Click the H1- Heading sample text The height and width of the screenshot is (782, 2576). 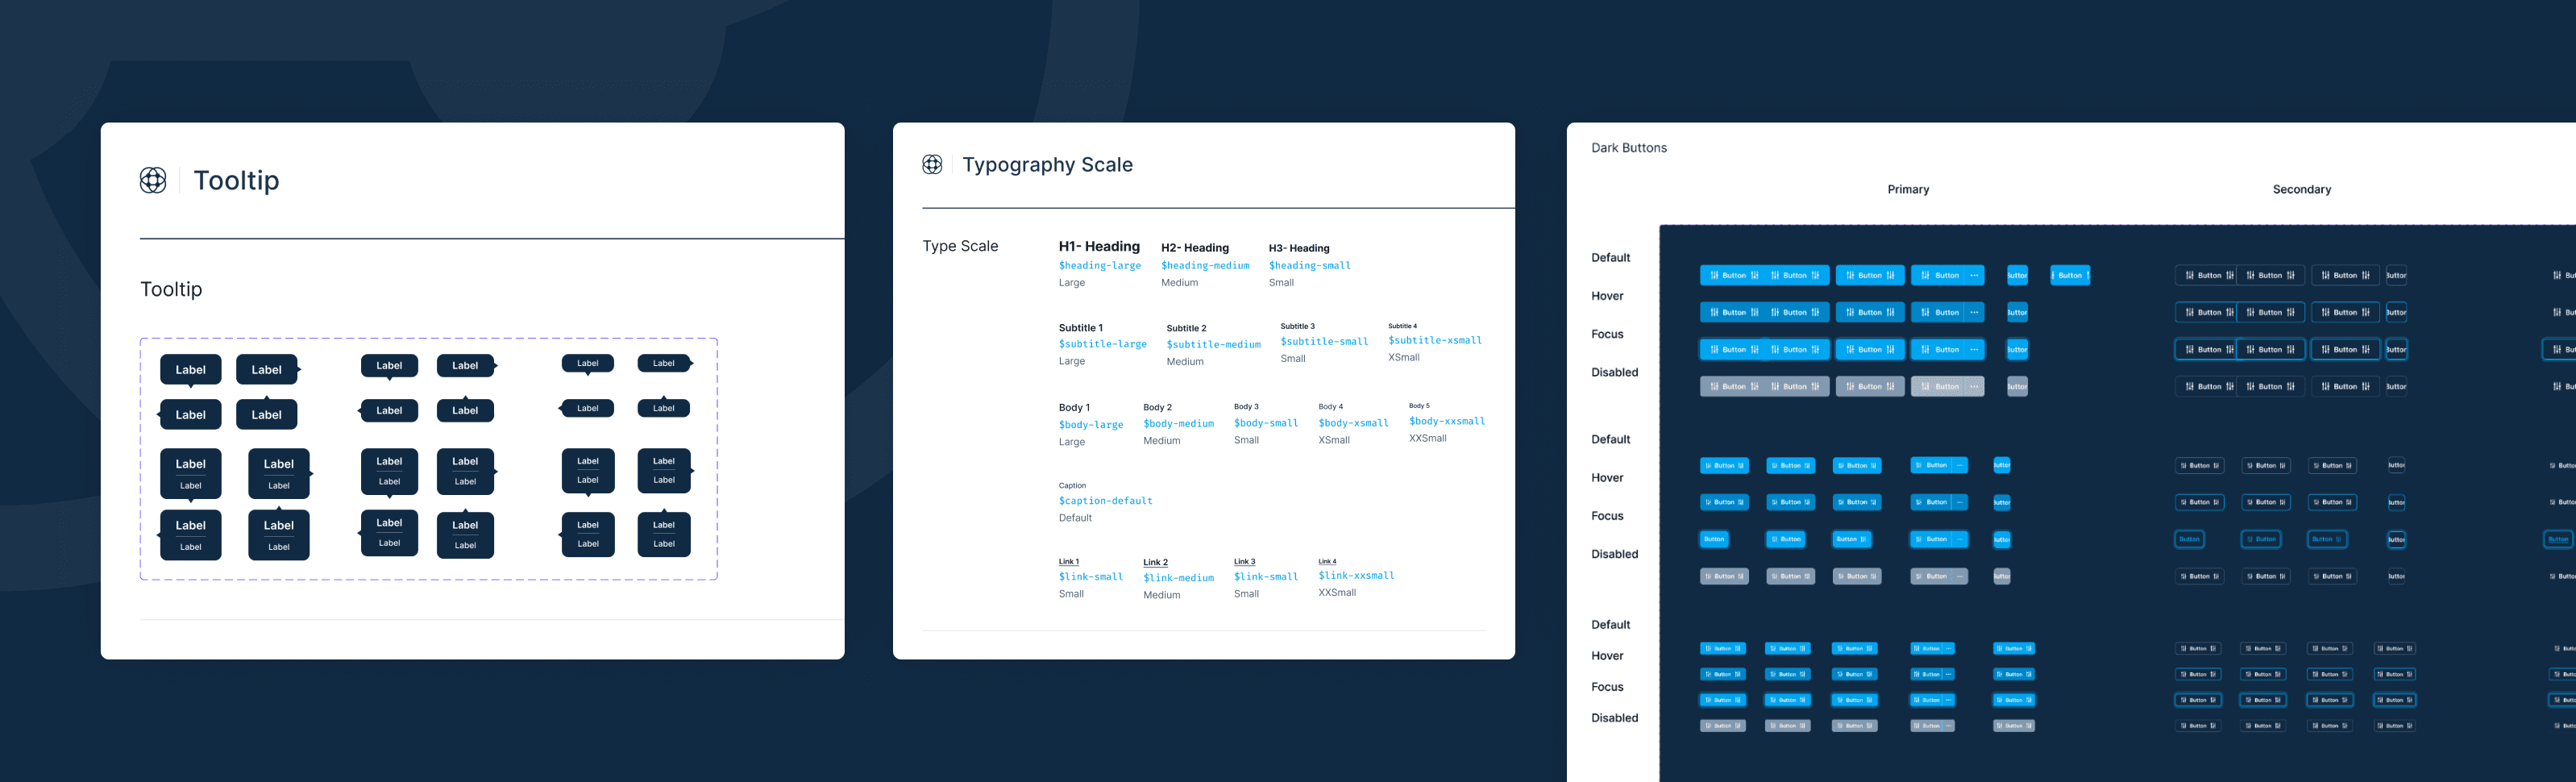click(1099, 246)
